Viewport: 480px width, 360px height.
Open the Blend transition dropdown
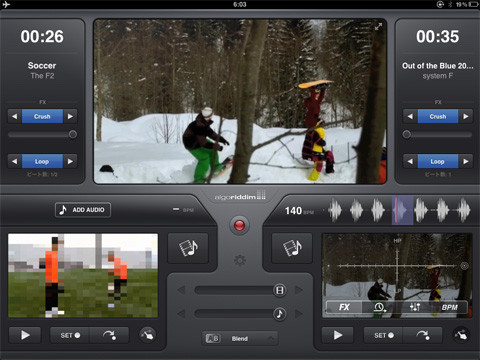click(240, 338)
